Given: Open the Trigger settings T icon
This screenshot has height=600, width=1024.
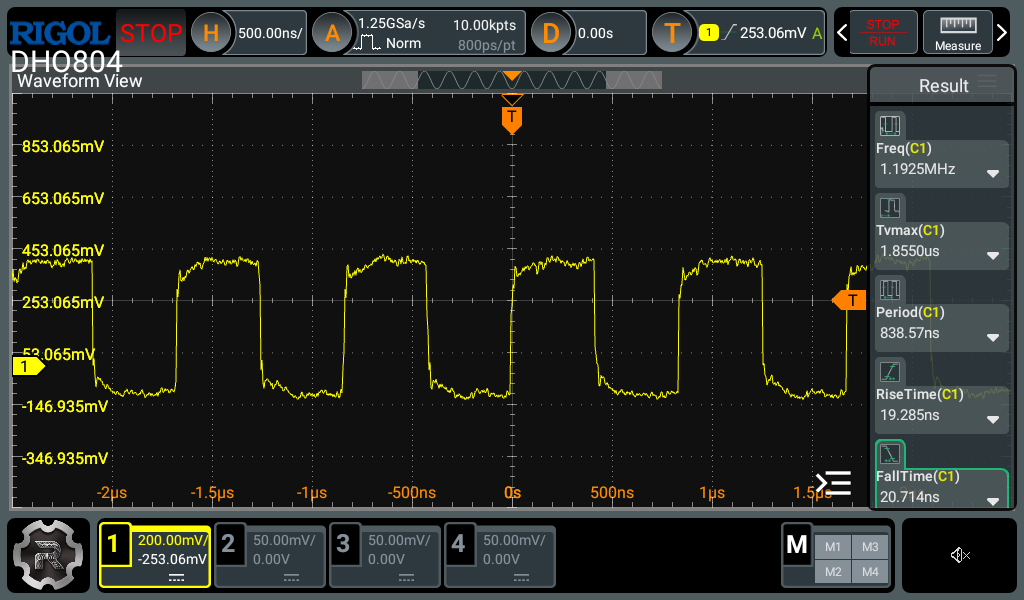Looking at the screenshot, I should click(x=673, y=33).
